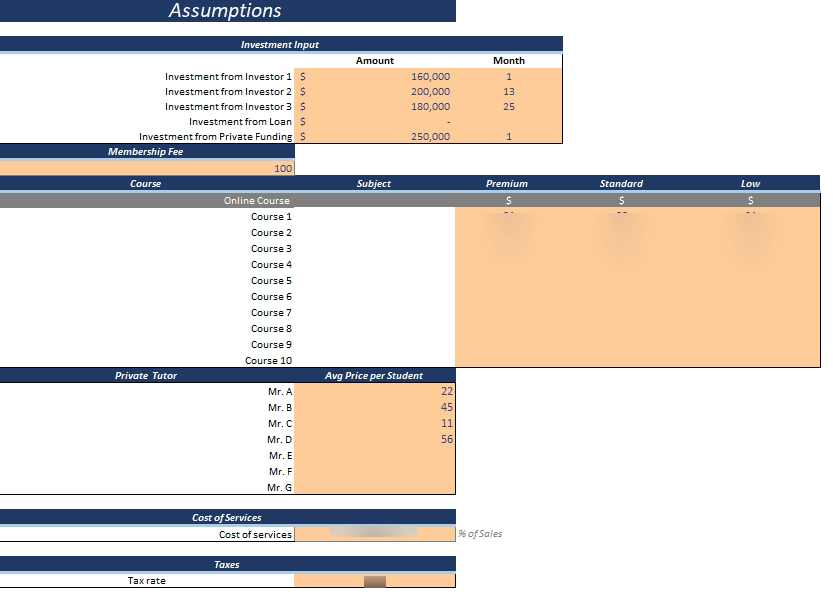Select the Investor 2 amount 200,000
Viewport: 833px width, 596px height.
tap(430, 92)
